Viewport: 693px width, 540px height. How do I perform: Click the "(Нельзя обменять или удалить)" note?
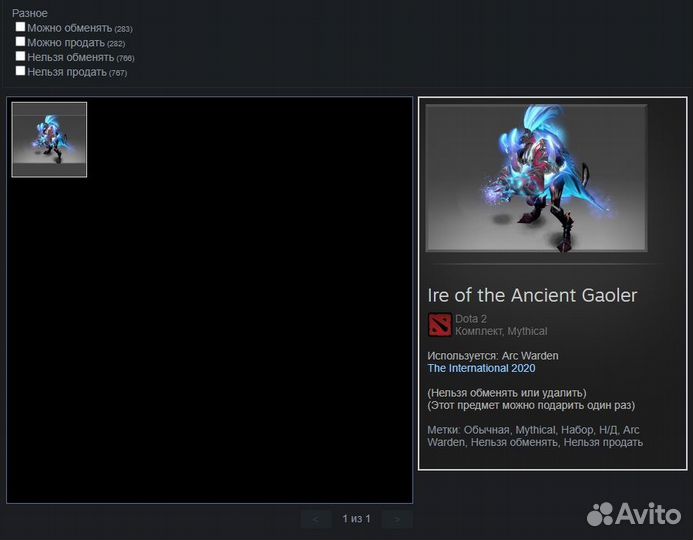[x=507, y=393]
